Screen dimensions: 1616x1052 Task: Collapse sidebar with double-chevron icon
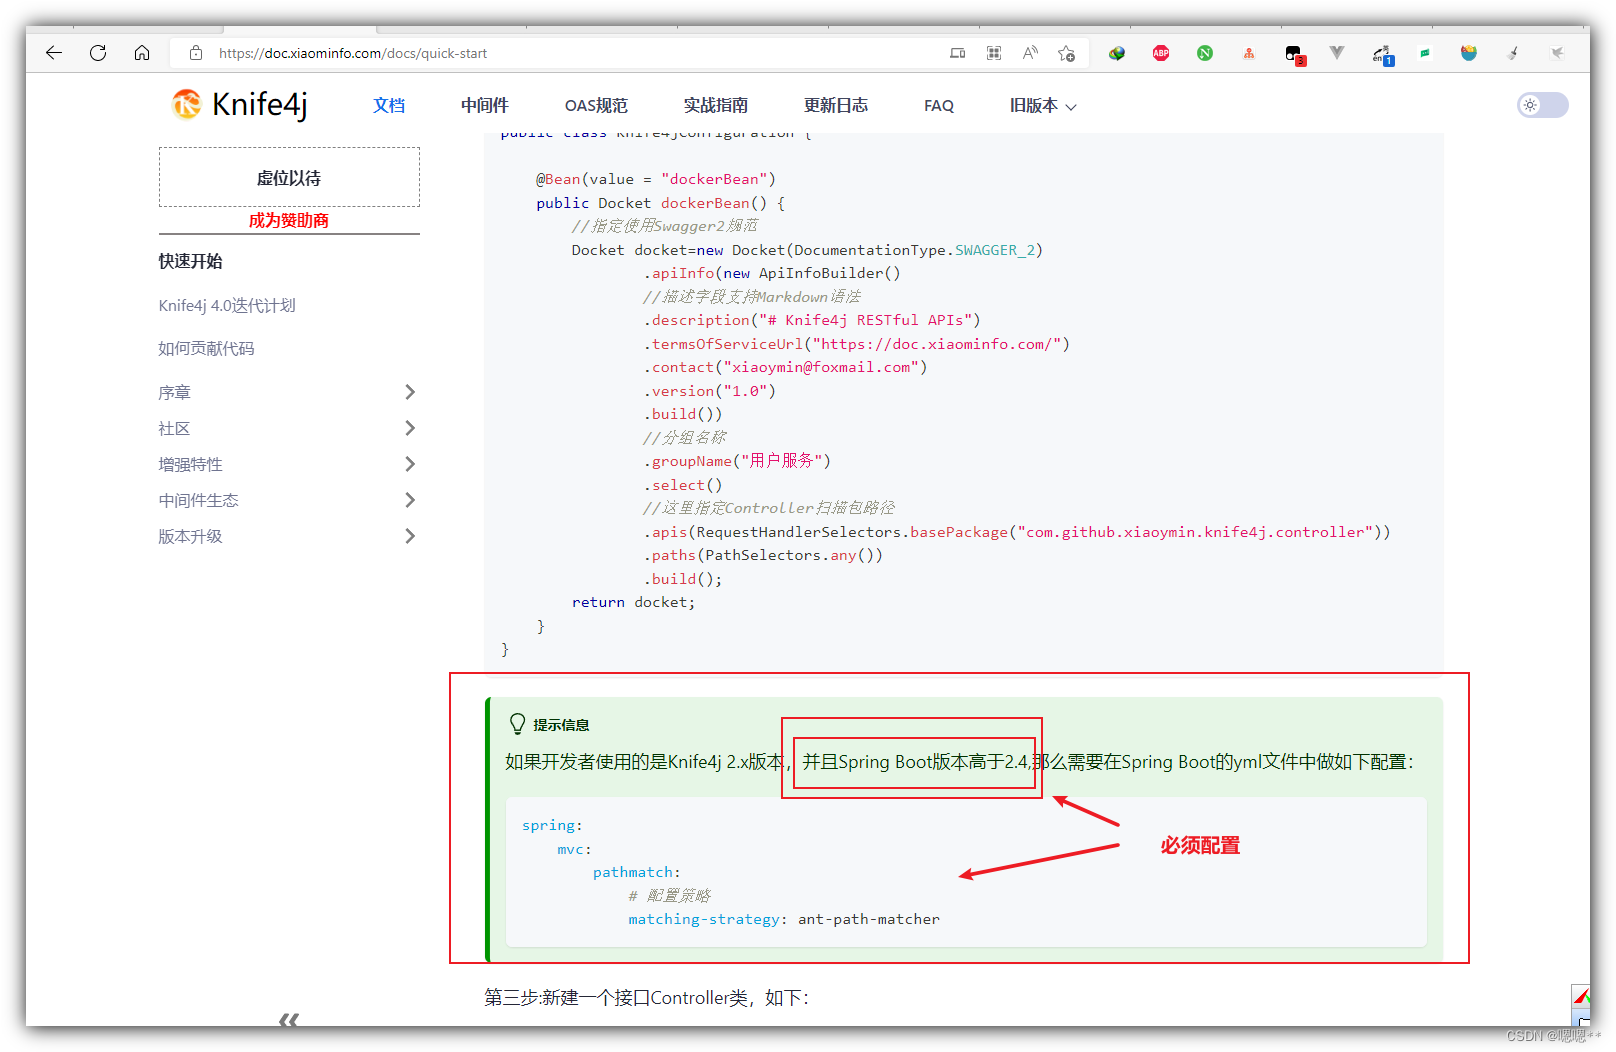pos(289,1019)
